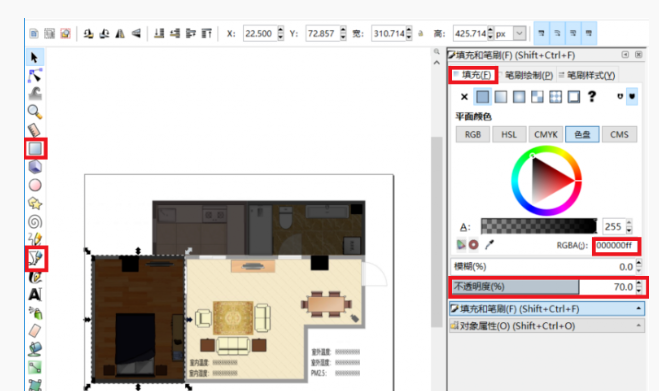Select the Star polygon tool
This screenshot has width=659, height=391.
(x=34, y=203)
